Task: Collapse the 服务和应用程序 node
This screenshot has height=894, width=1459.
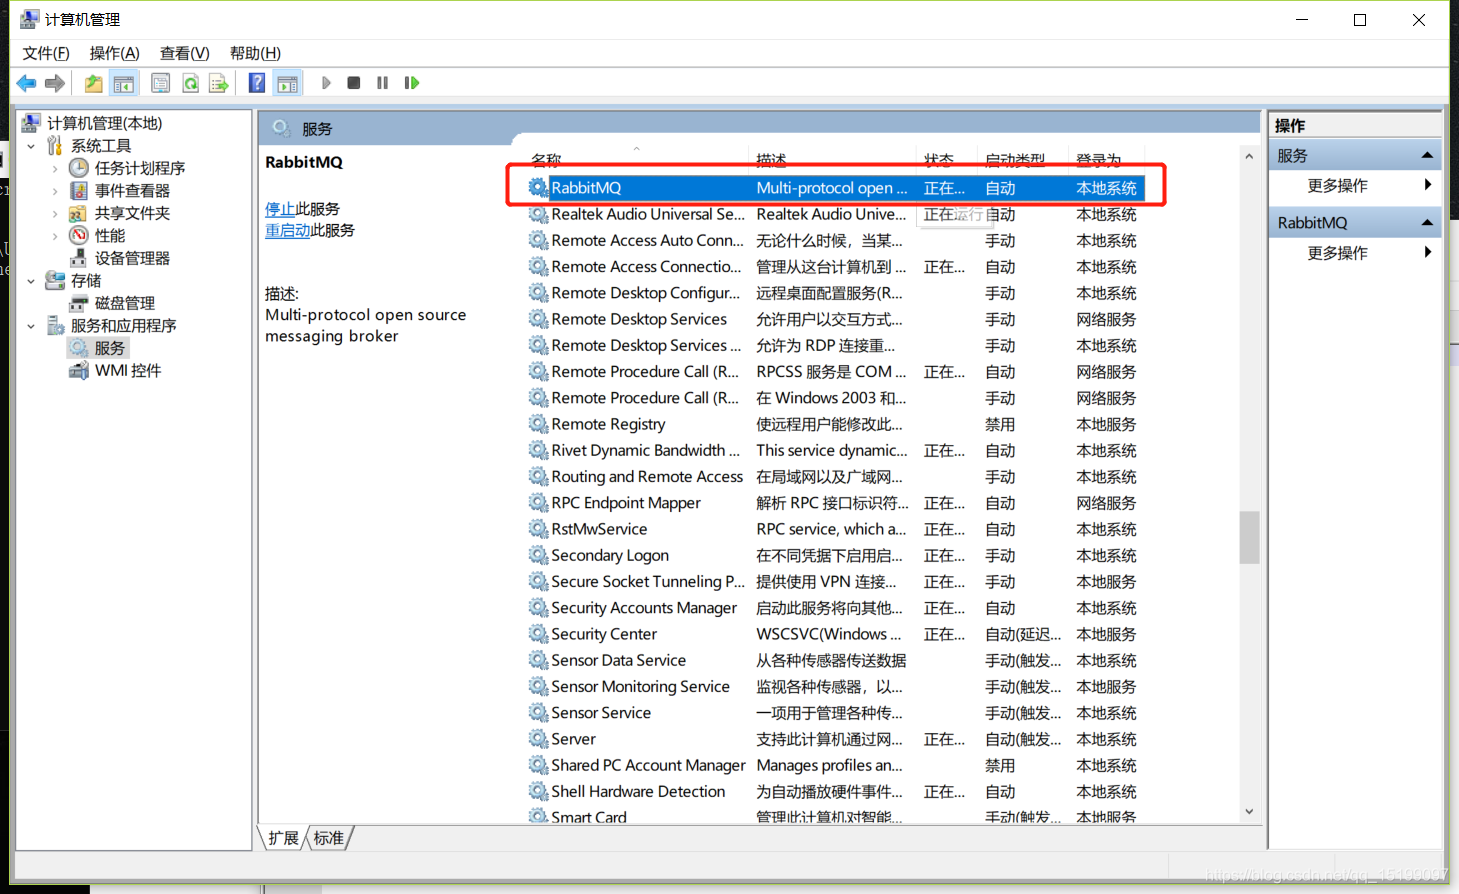Action: [x=31, y=326]
